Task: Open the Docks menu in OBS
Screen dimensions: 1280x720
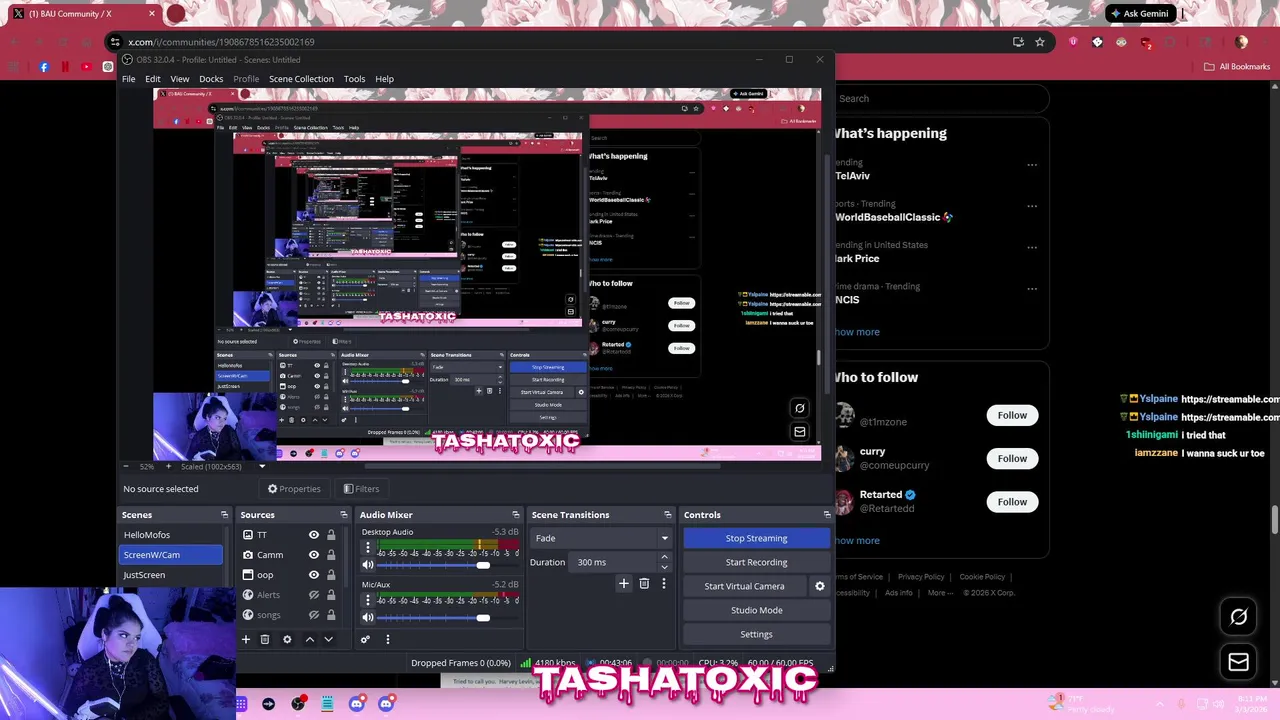Action: tap(211, 79)
